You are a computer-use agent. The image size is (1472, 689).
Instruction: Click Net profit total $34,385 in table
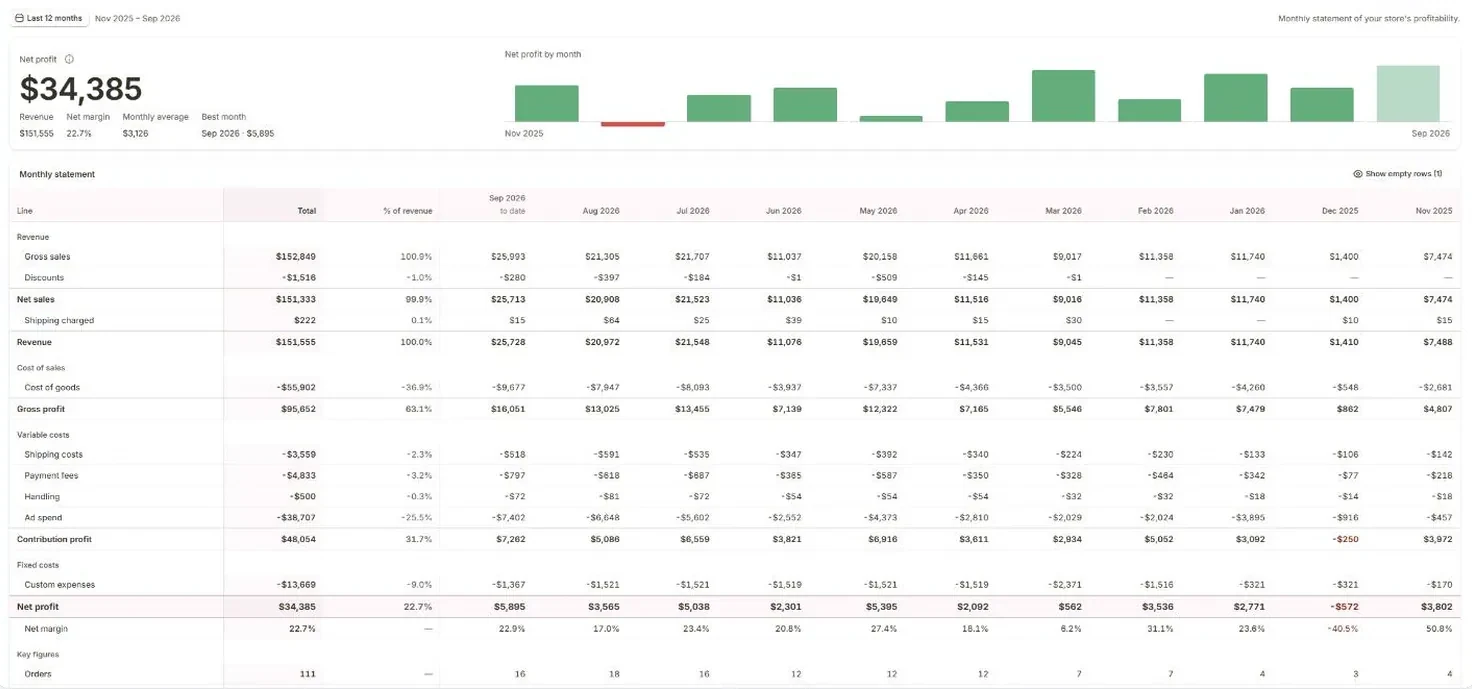point(298,607)
